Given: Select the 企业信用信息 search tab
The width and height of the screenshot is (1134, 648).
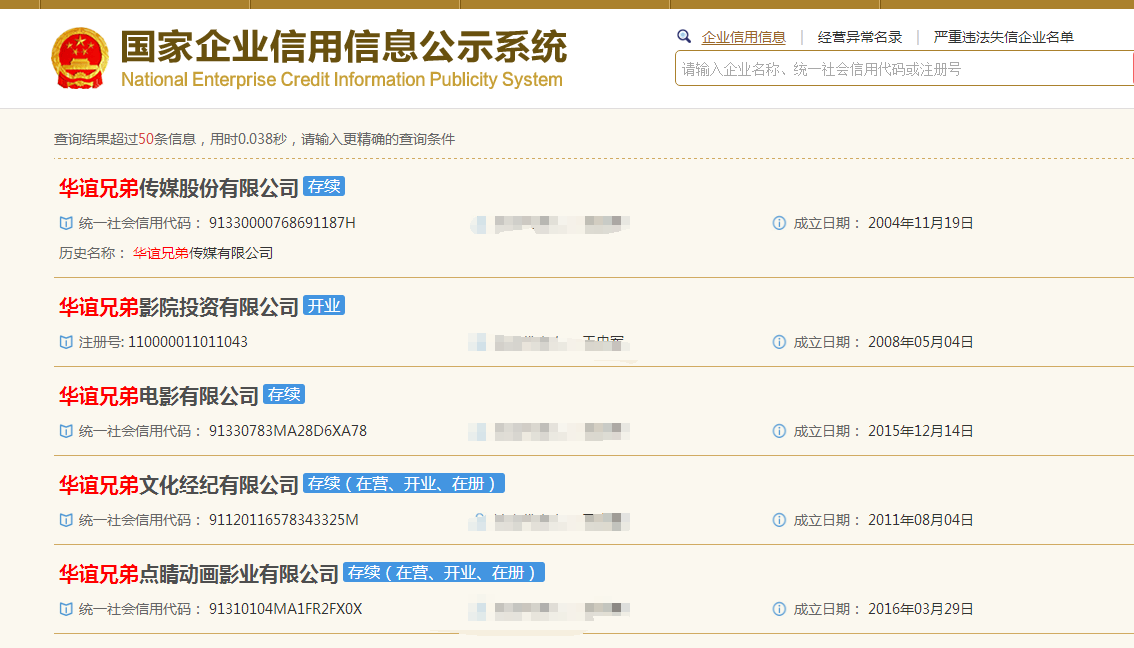Looking at the screenshot, I should (743, 37).
